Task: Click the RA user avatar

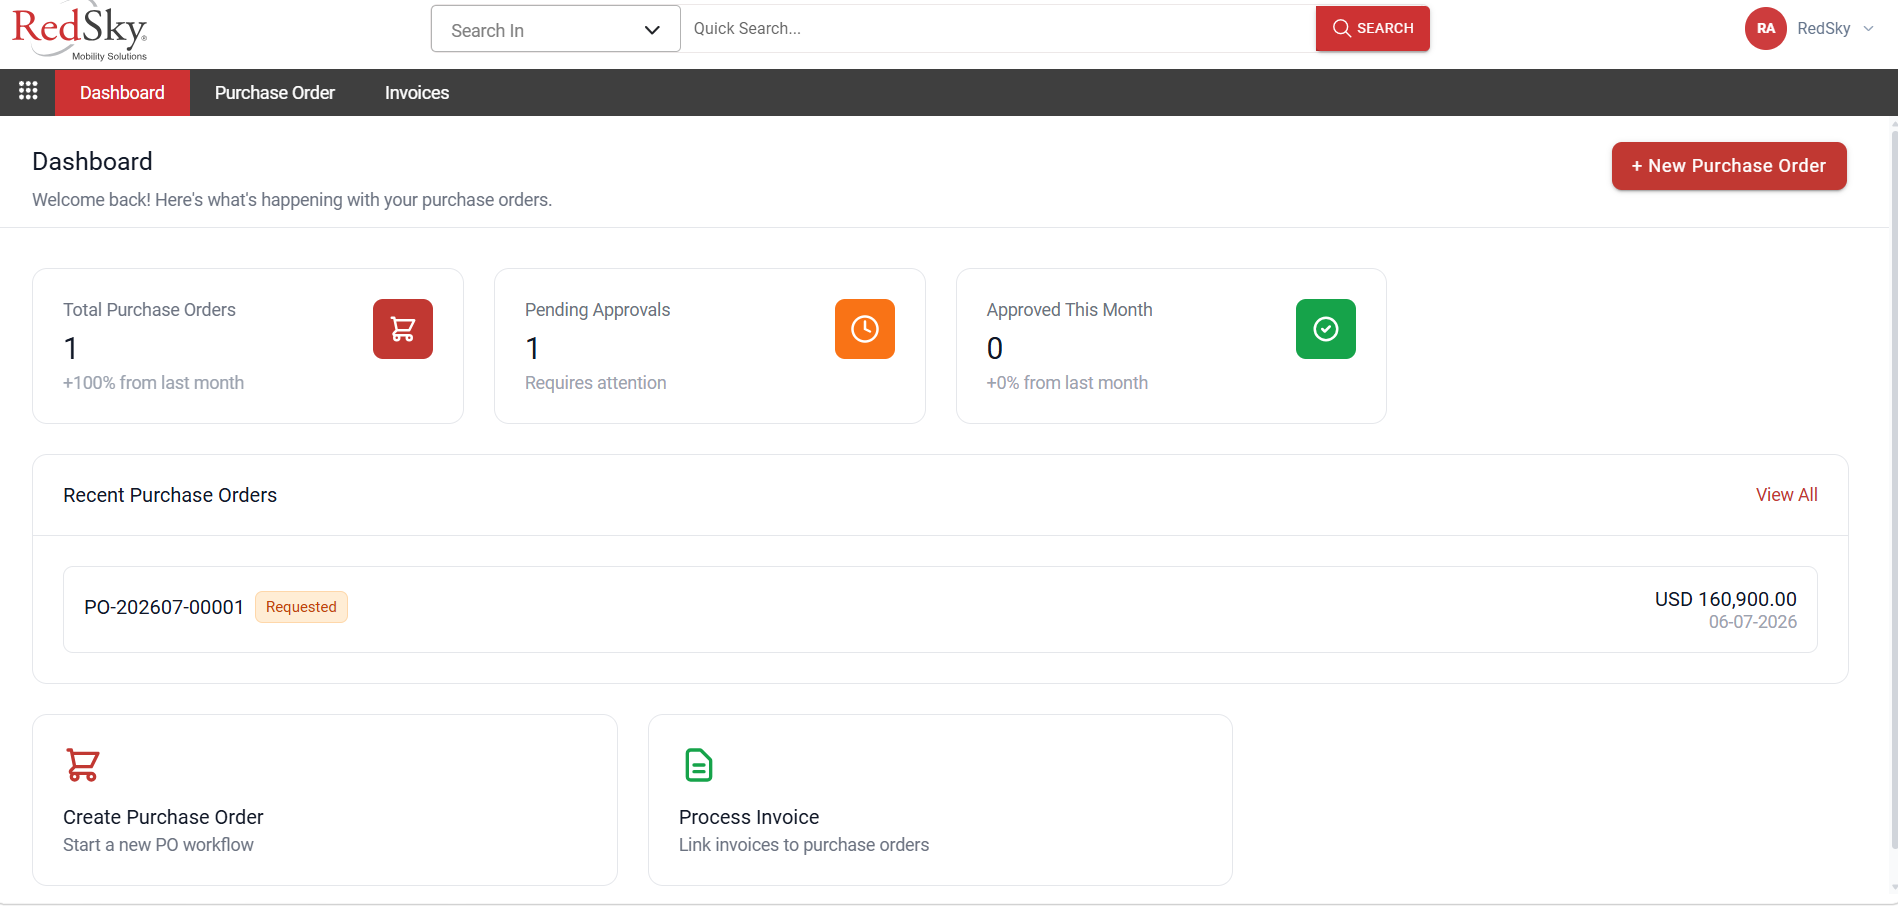Action: point(1766,28)
